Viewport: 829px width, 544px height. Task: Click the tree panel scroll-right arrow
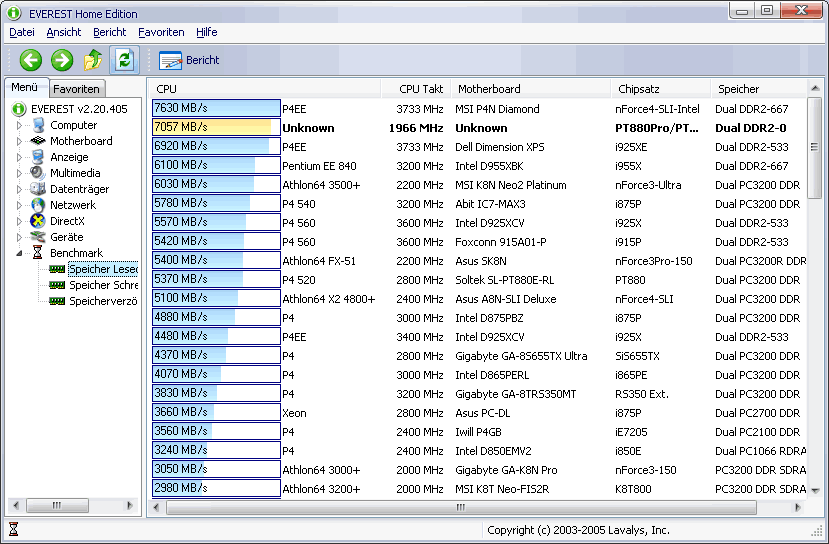tap(130, 505)
